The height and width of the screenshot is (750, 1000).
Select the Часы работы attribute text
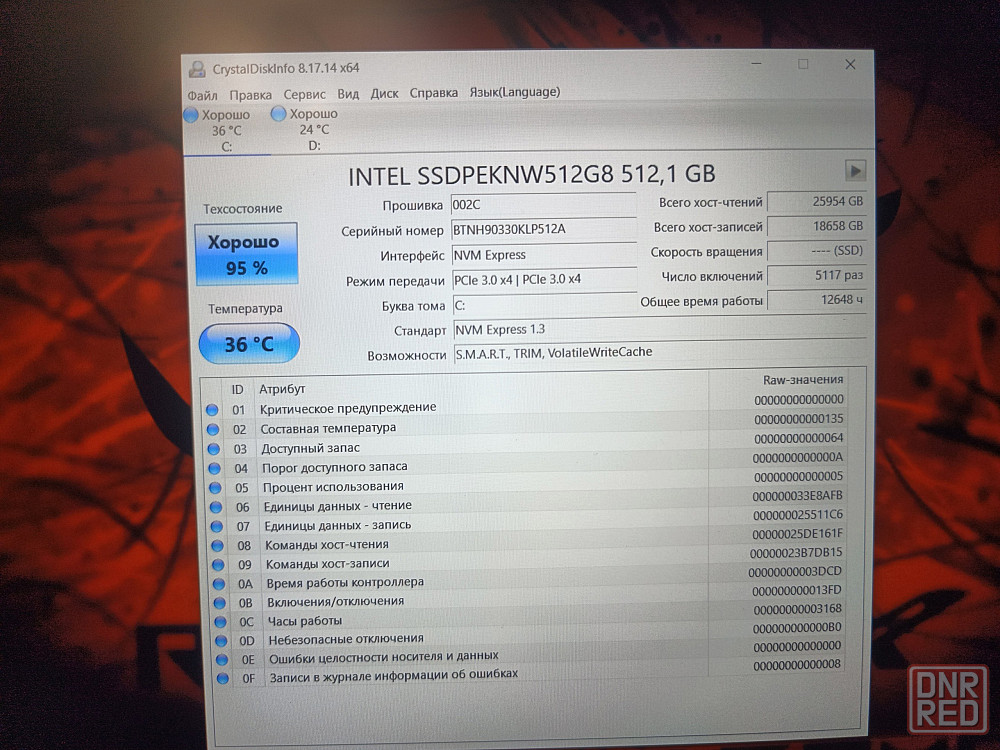point(305,621)
